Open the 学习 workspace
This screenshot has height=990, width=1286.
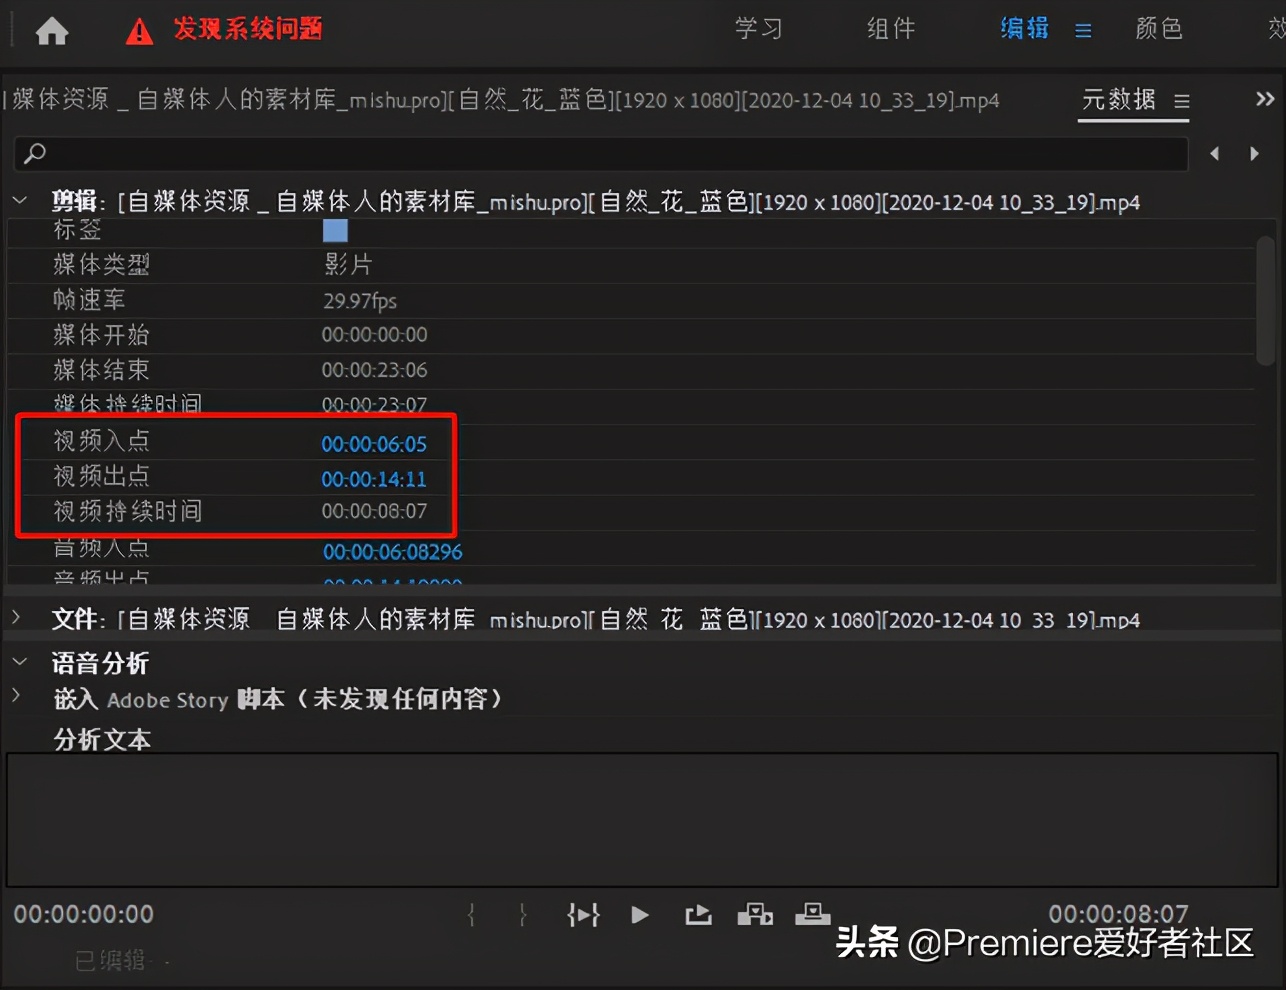pyautogui.click(x=758, y=30)
